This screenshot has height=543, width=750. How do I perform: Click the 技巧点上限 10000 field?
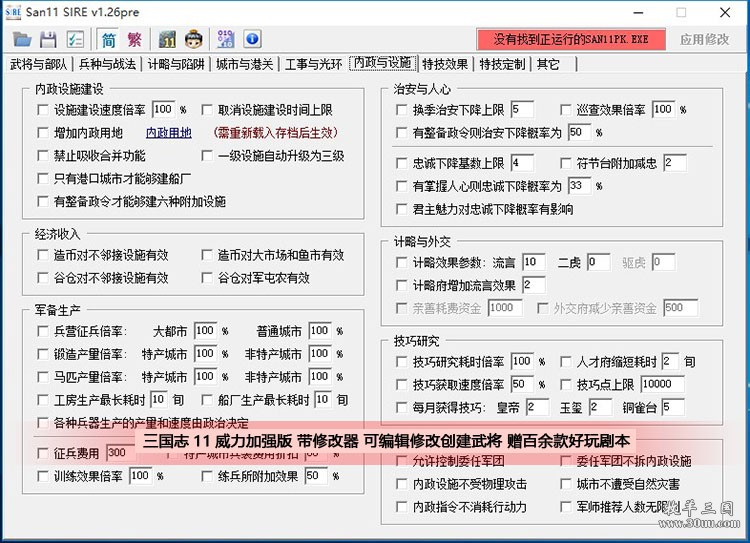[662, 384]
